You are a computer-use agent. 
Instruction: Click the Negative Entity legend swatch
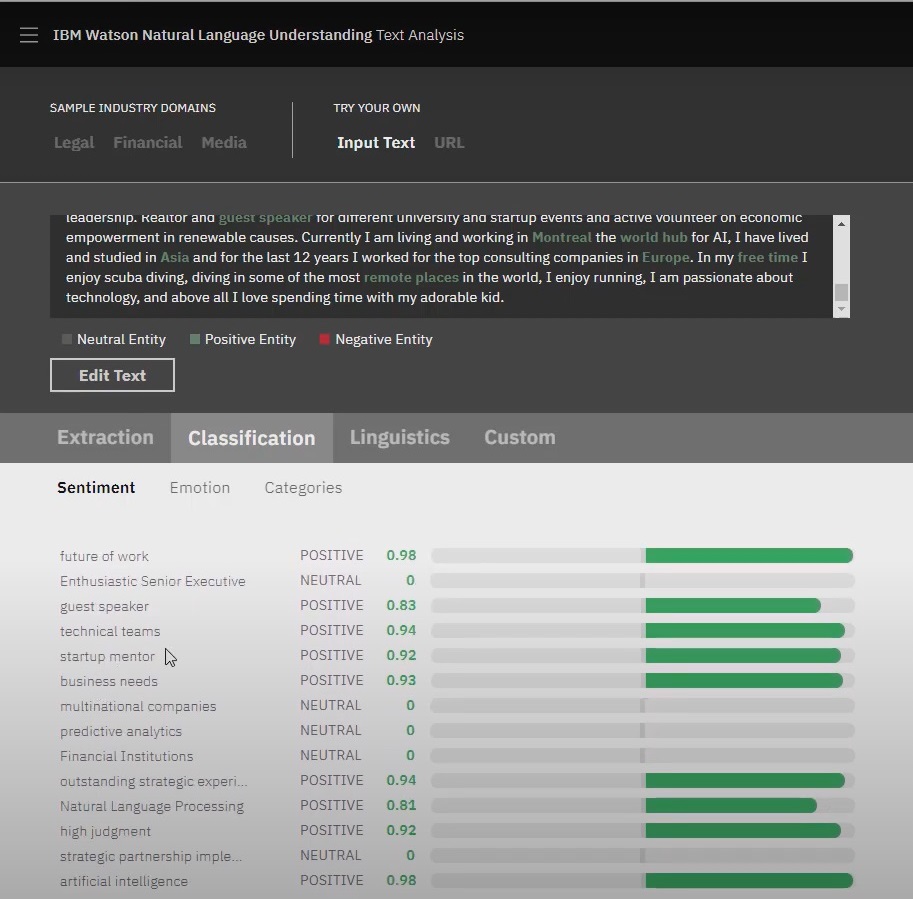[x=325, y=339]
